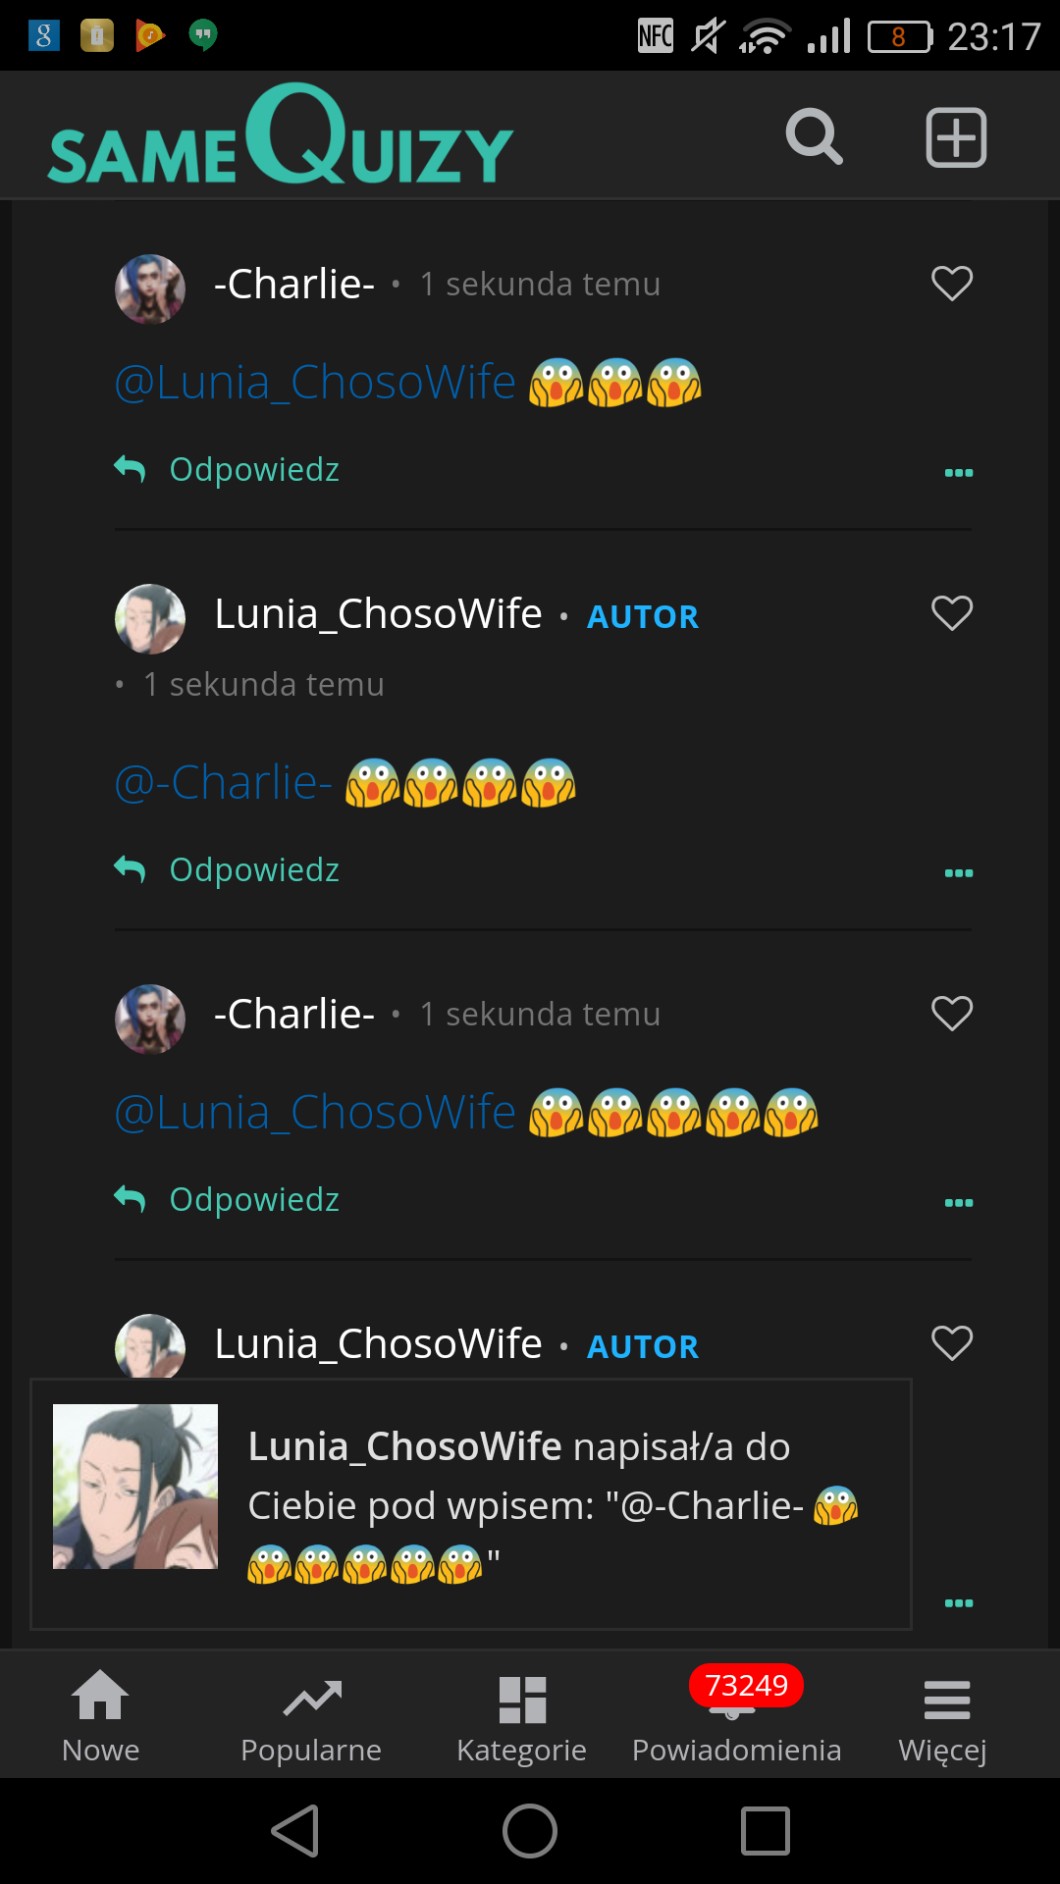Open Android recent apps square button
Viewport: 1060px width, 1884px height.
765,1831
